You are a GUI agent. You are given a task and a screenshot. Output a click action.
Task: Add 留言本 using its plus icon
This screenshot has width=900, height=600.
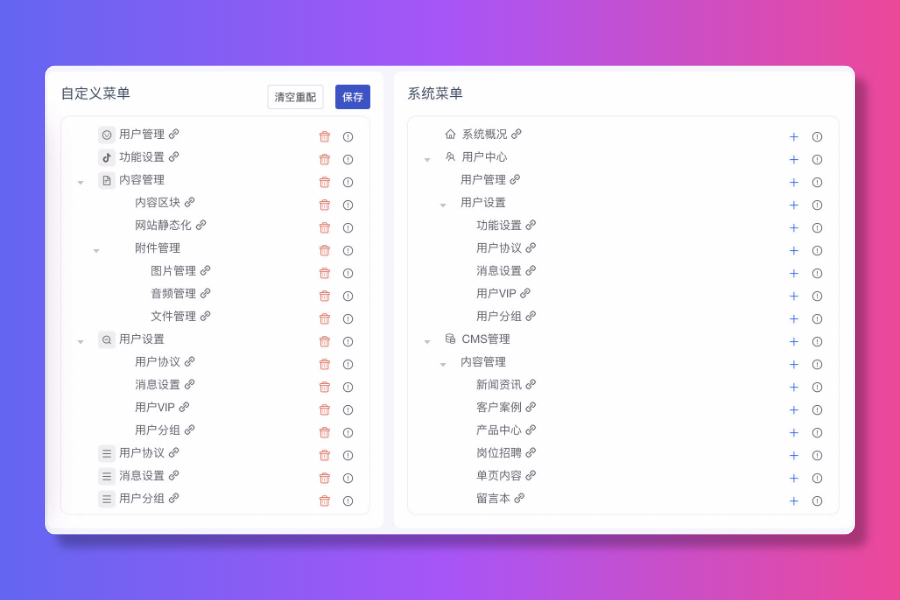[793, 501]
